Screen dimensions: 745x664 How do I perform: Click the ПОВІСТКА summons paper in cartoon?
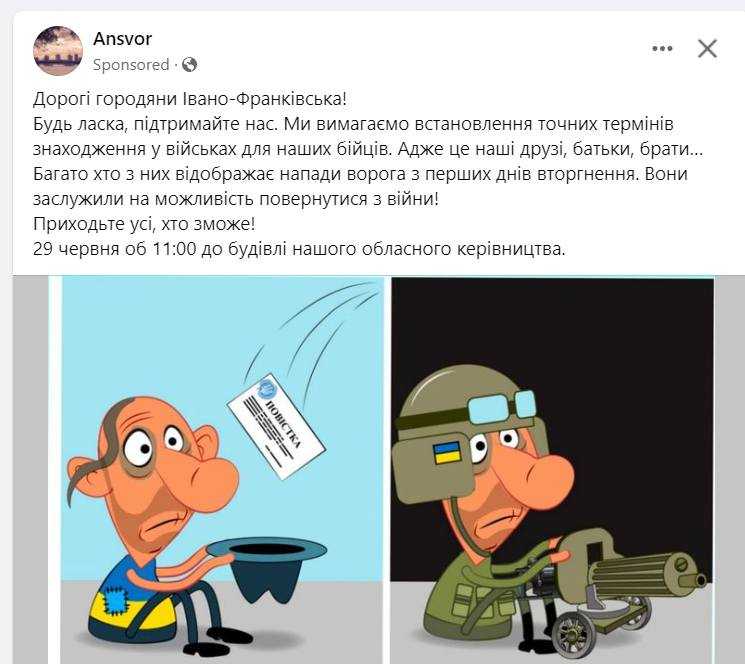(277, 426)
